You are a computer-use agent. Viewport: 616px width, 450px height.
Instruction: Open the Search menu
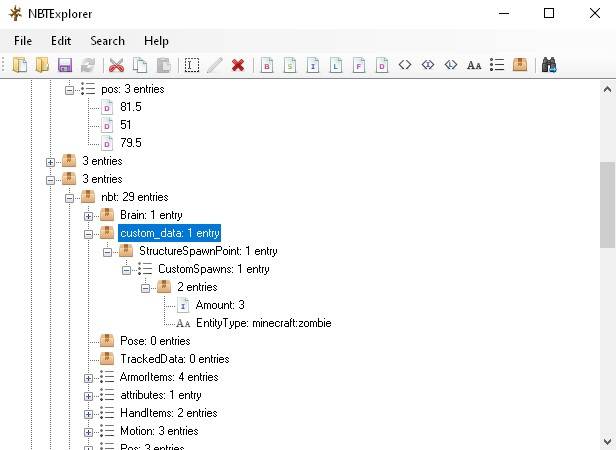tap(107, 41)
